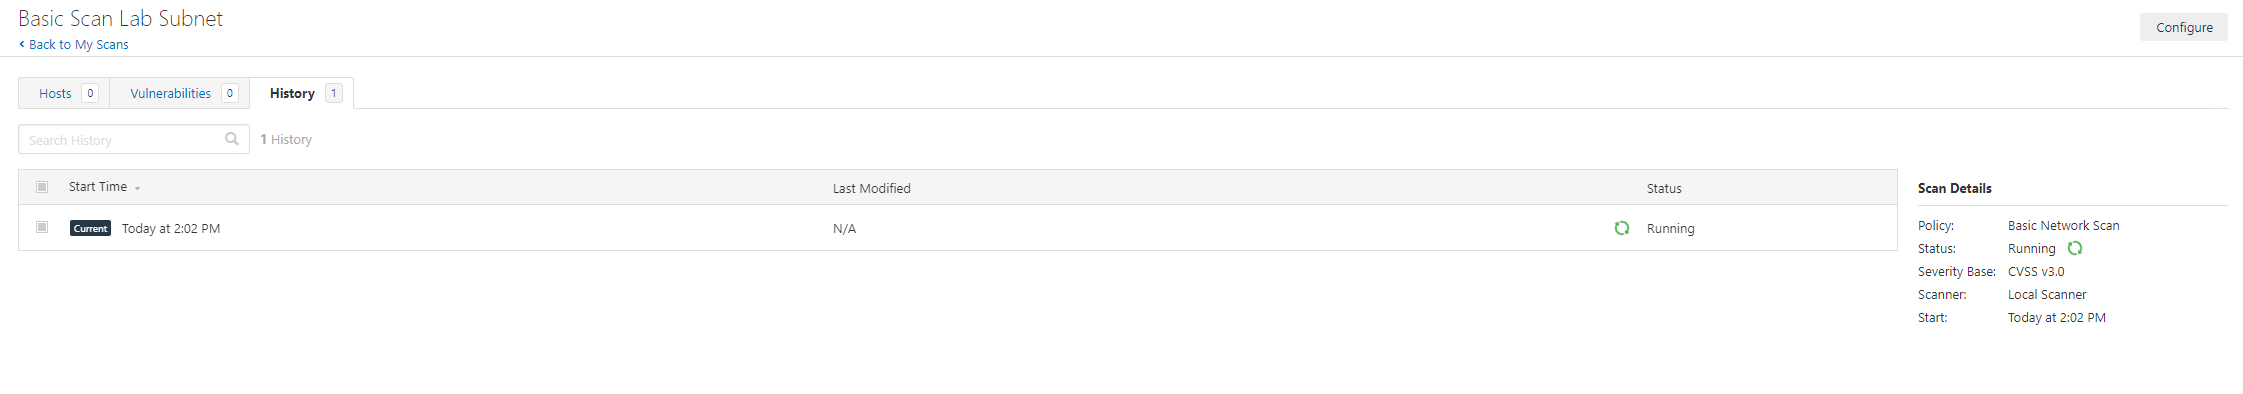Click the back chevron beside Back to My Scans

[x=22, y=44]
